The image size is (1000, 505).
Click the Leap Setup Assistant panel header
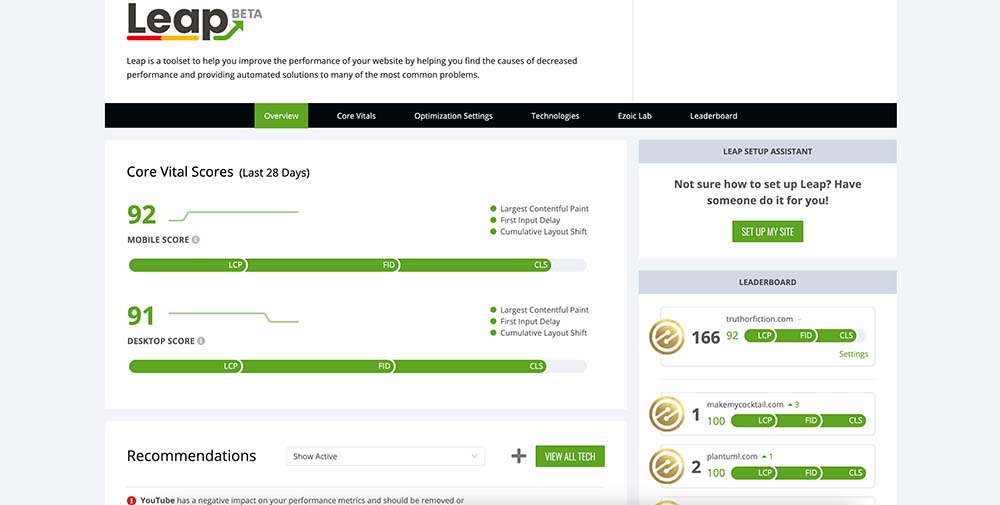coord(767,152)
